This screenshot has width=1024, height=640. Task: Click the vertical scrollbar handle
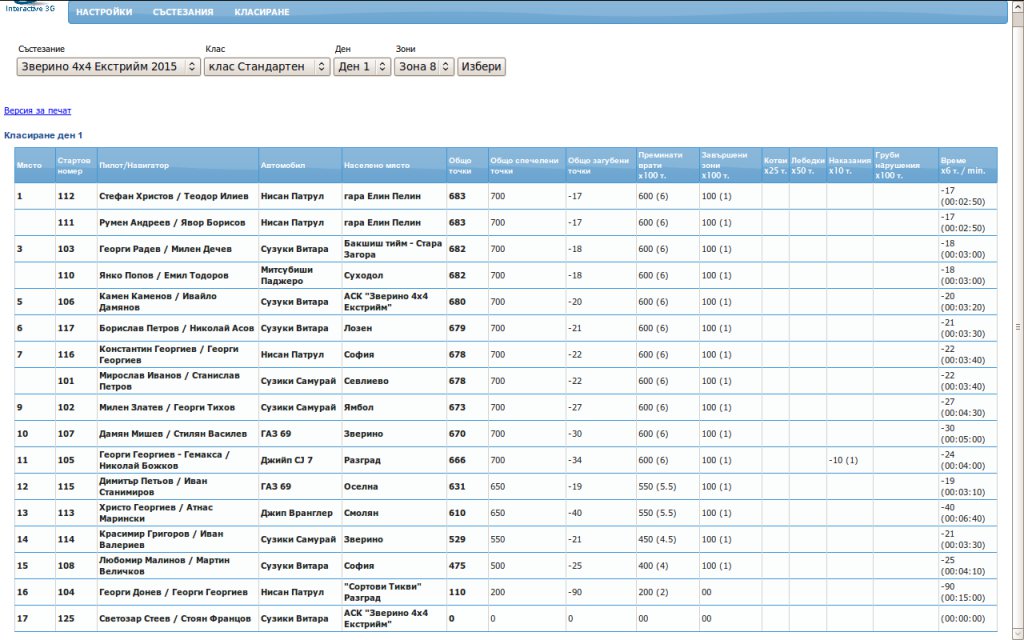click(1018, 325)
